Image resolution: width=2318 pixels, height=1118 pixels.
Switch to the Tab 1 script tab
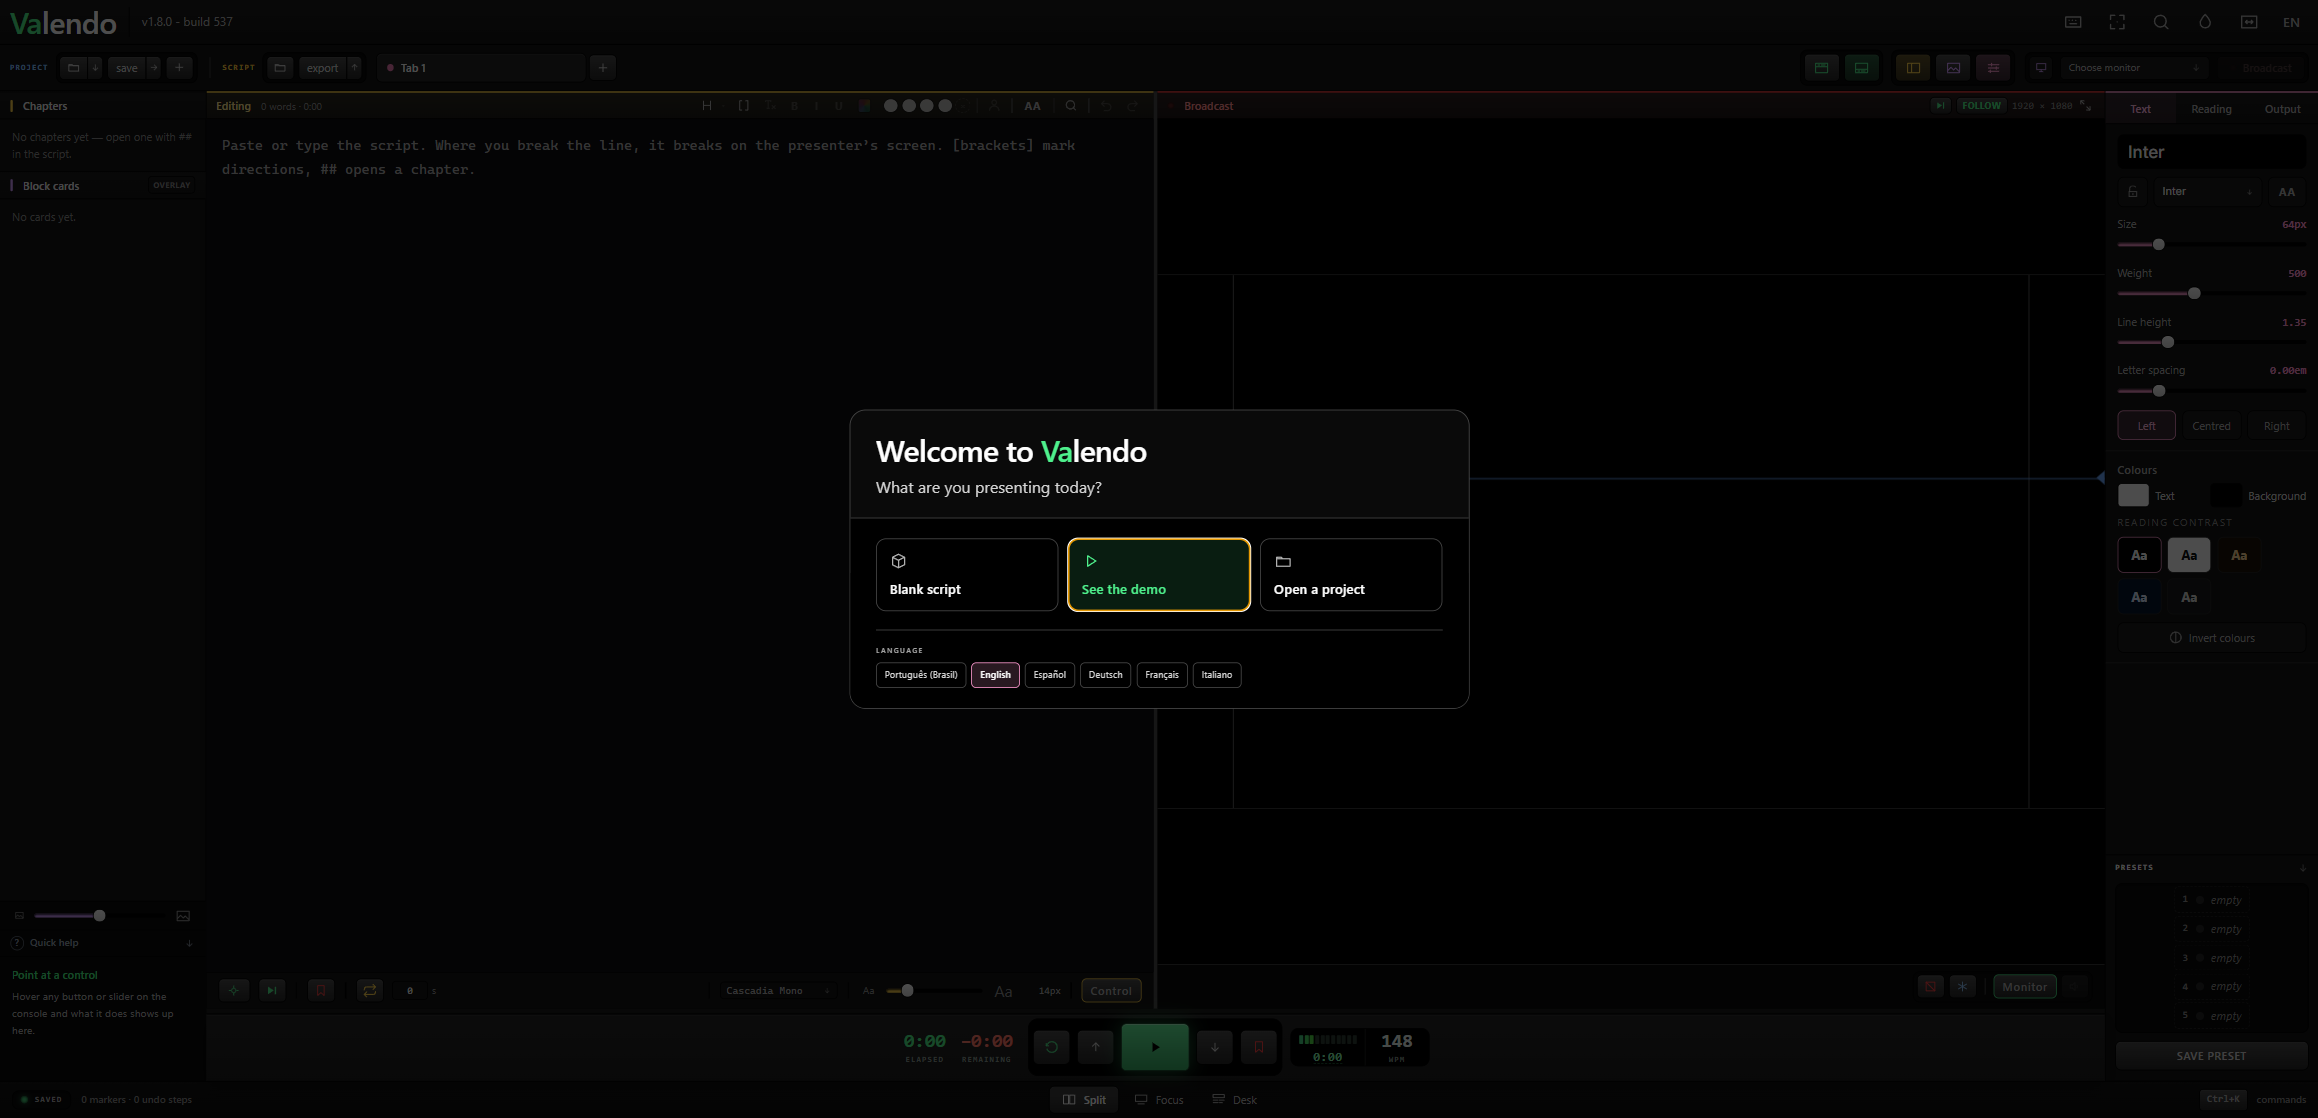pos(481,68)
